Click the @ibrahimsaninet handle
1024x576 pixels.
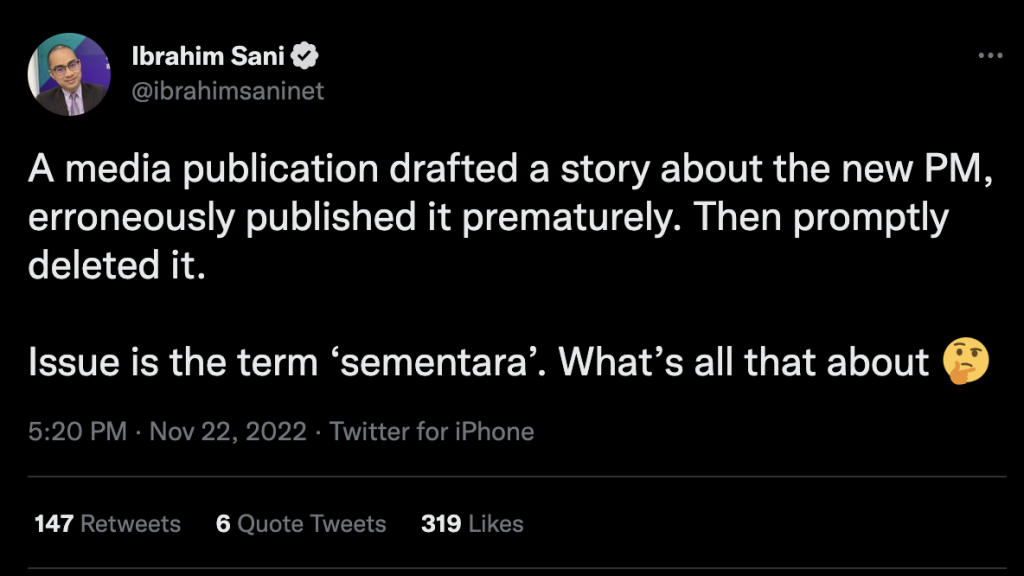228,91
